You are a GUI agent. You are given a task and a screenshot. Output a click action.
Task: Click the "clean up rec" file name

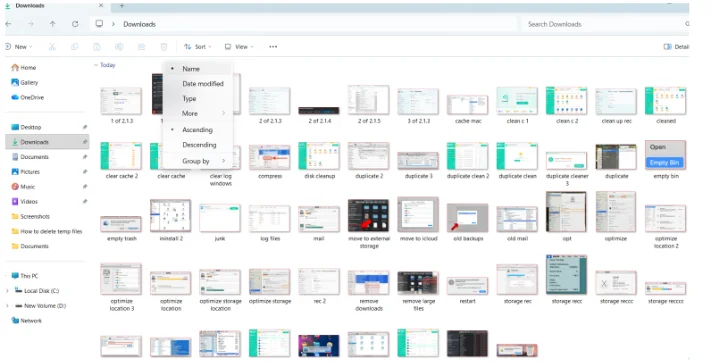click(x=616, y=121)
